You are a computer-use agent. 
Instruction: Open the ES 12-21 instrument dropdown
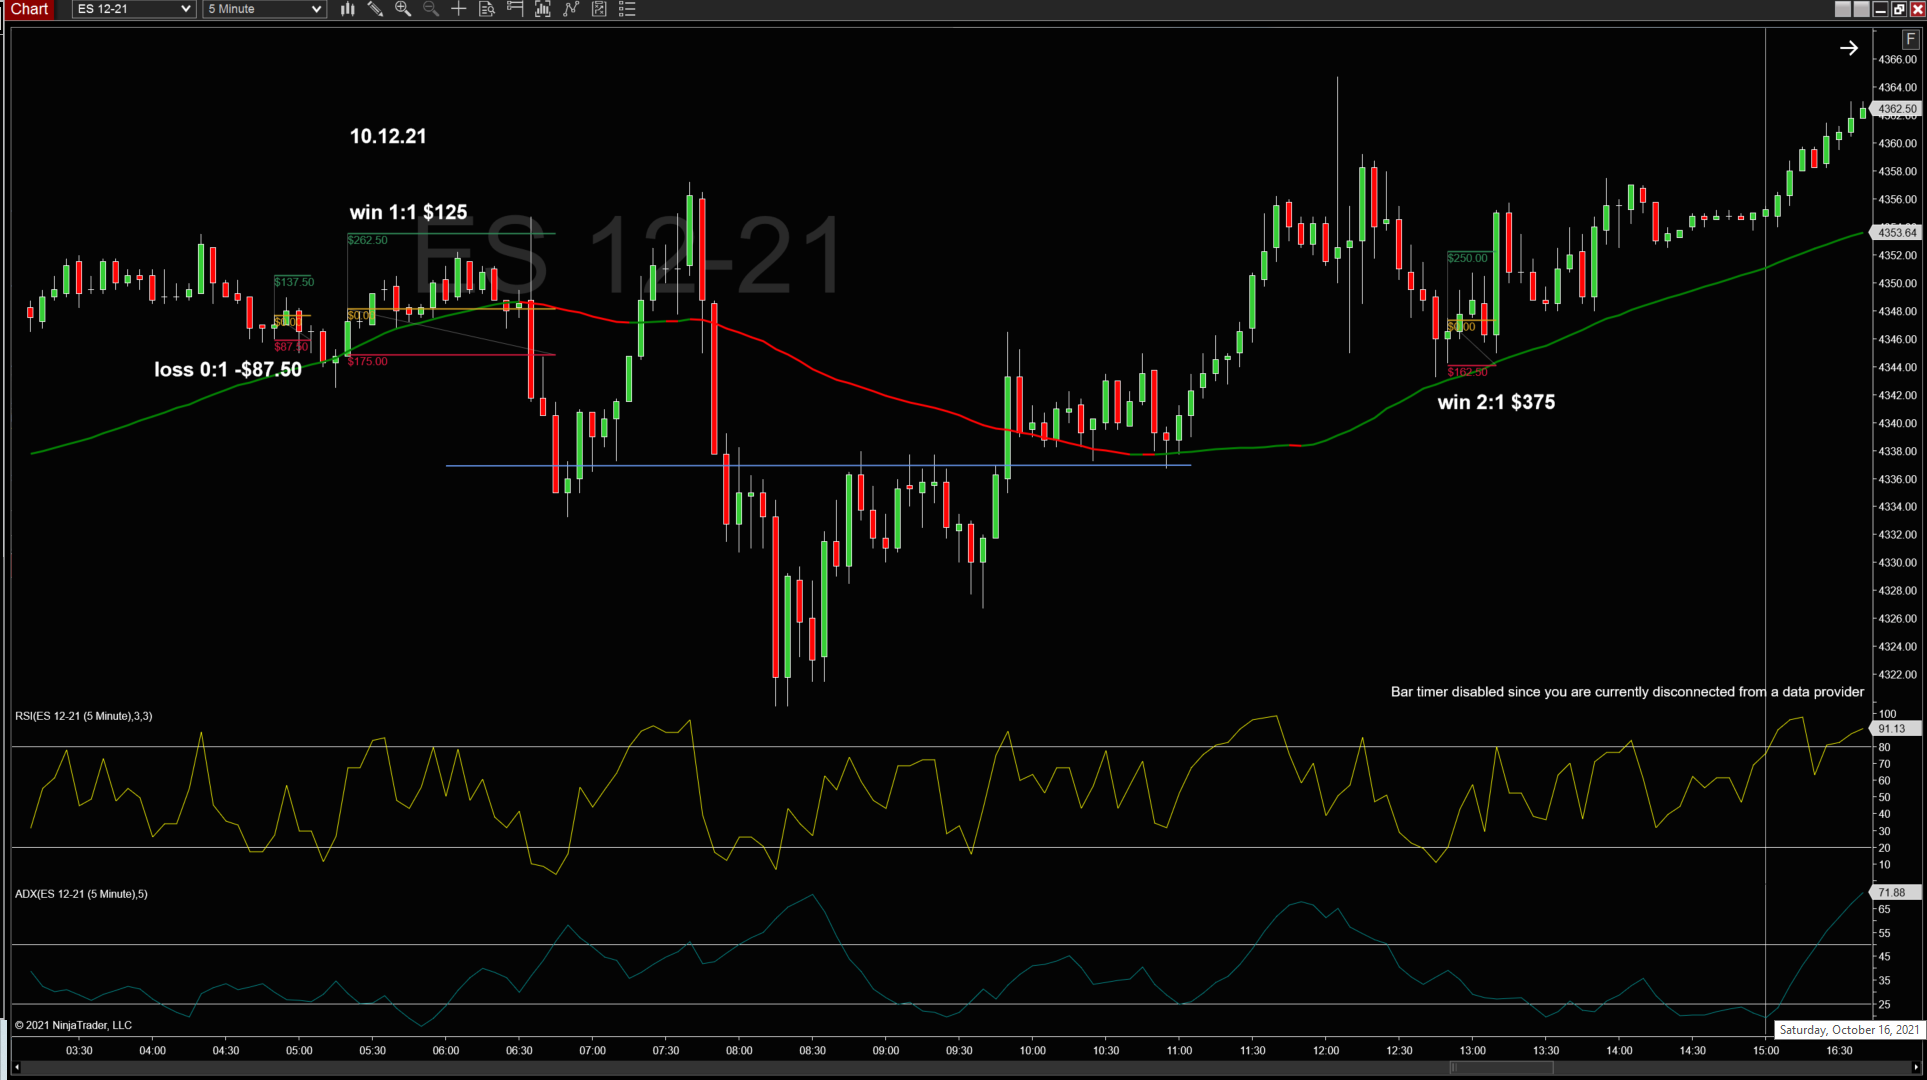point(133,9)
